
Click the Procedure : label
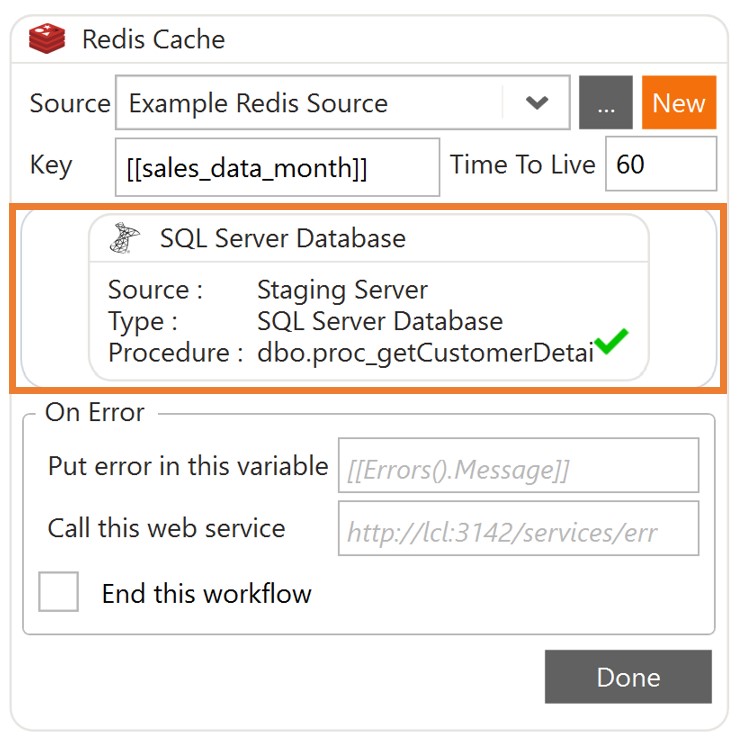pos(175,353)
